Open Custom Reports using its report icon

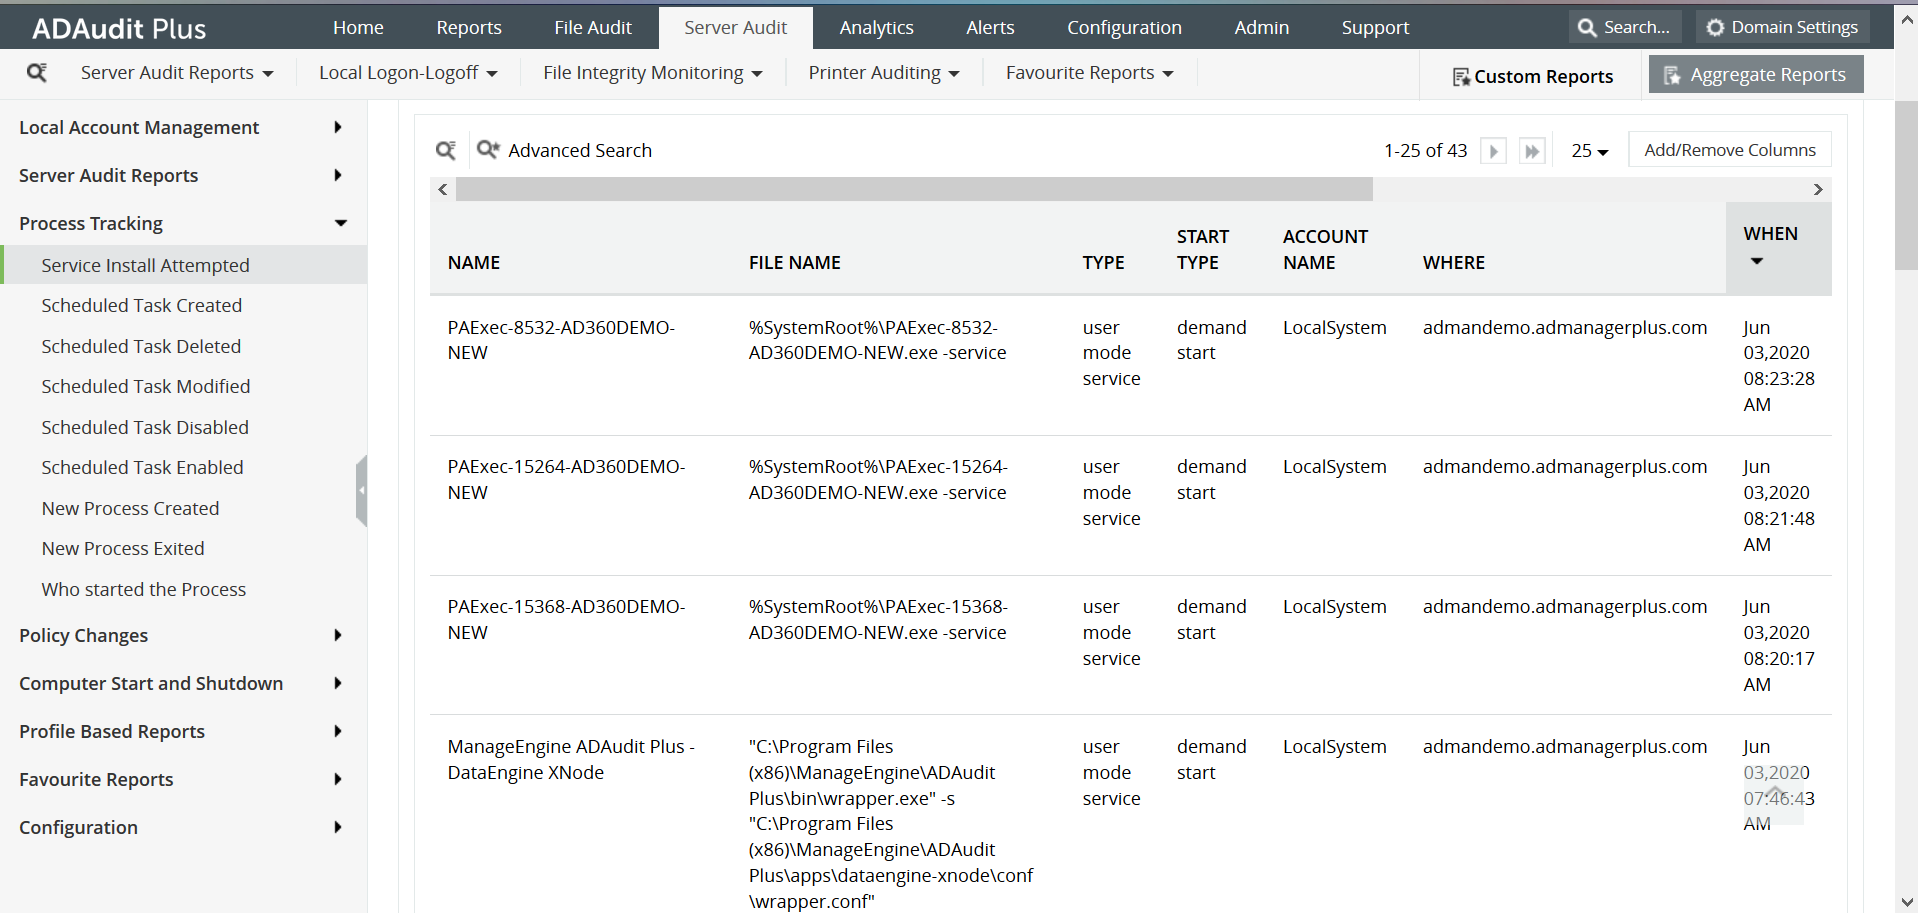tap(1462, 75)
